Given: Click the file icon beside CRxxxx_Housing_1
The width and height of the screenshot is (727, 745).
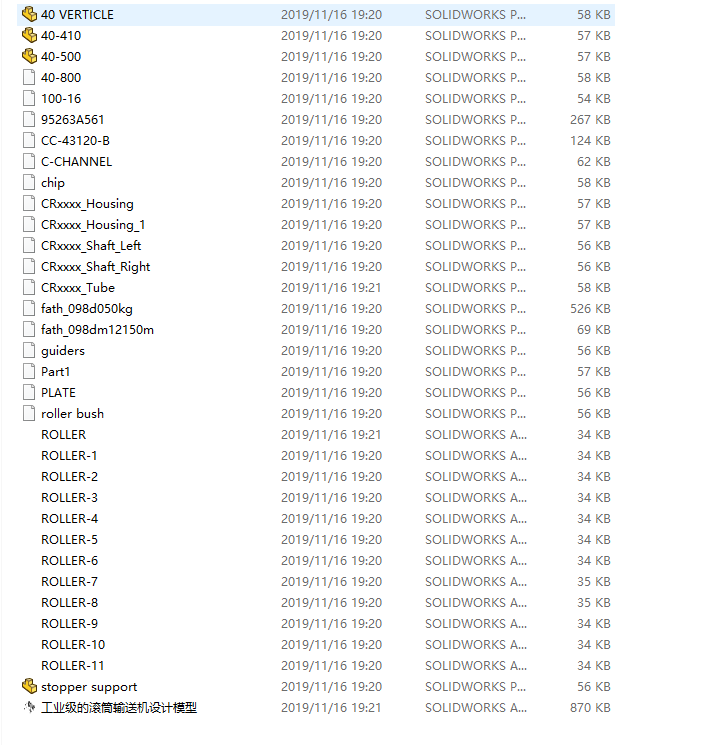Looking at the screenshot, I should (x=29, y=224).
